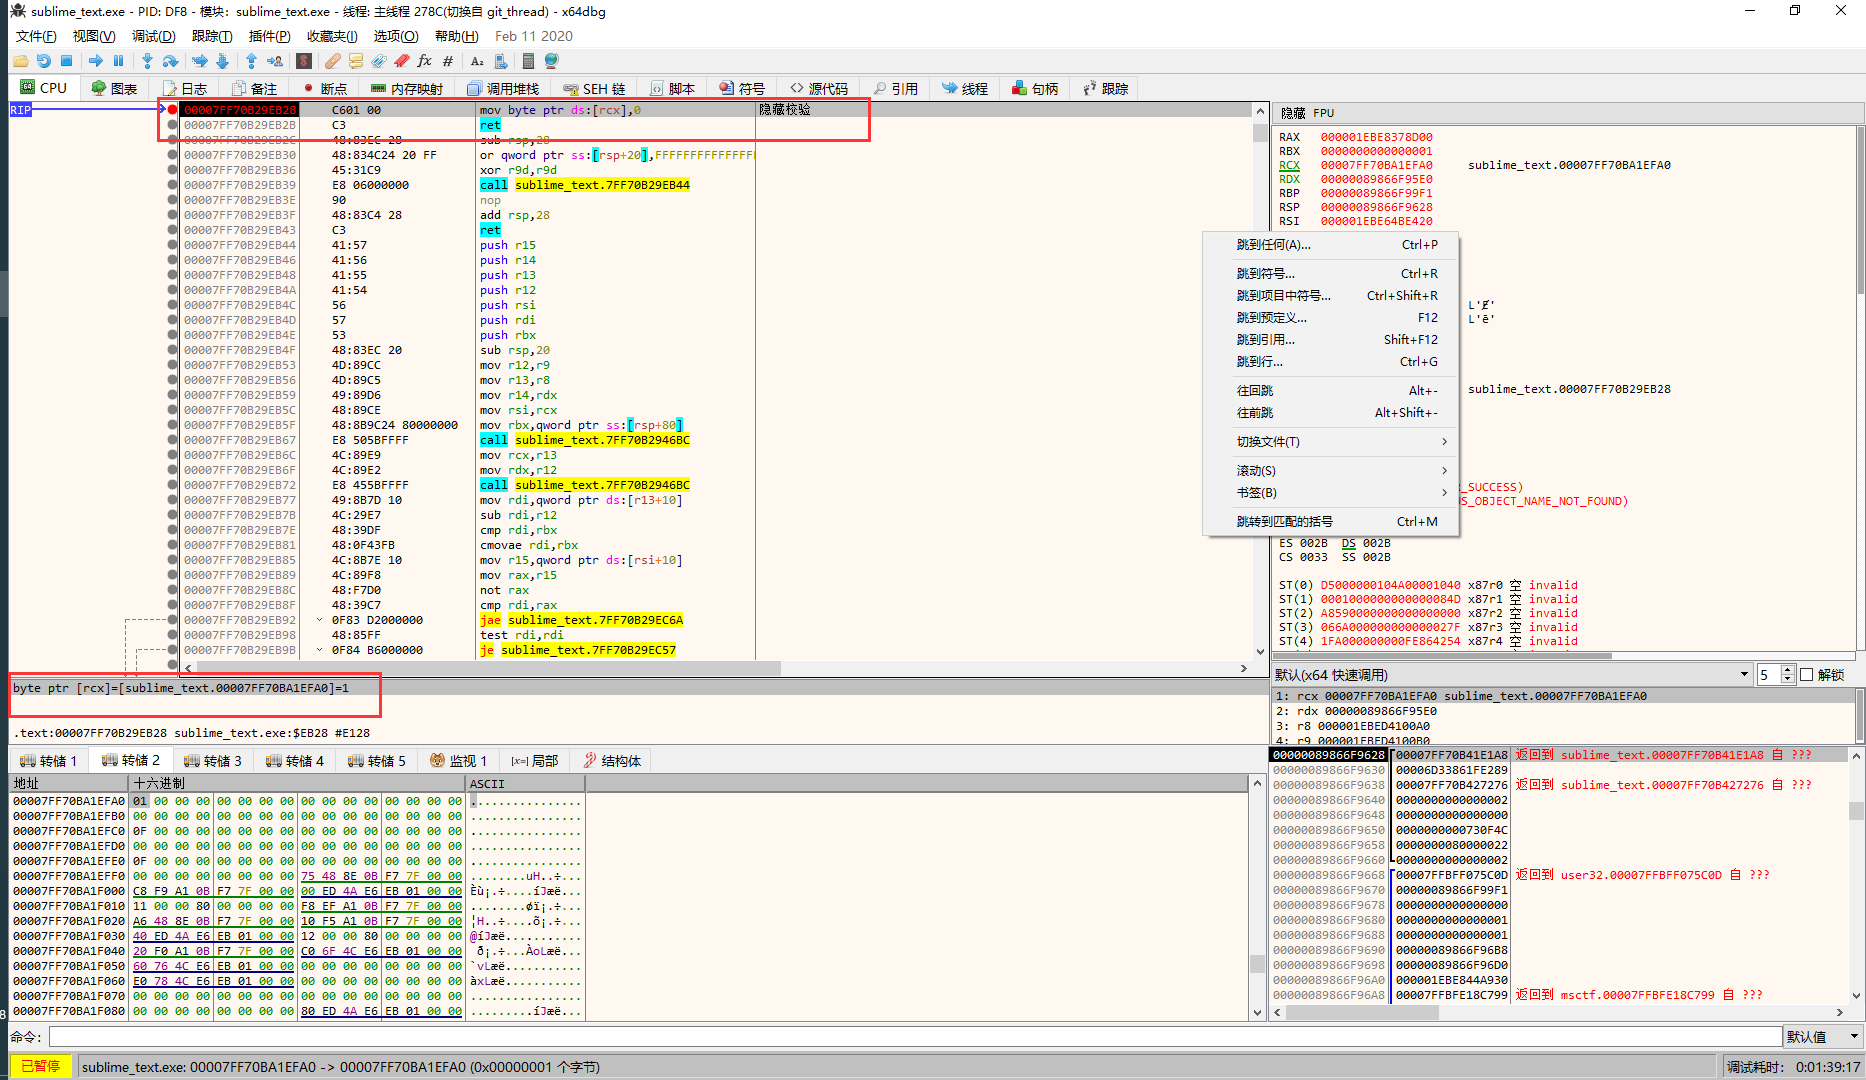Collapse the jump arrow at 0F84 B6000000

click(320, 650)
